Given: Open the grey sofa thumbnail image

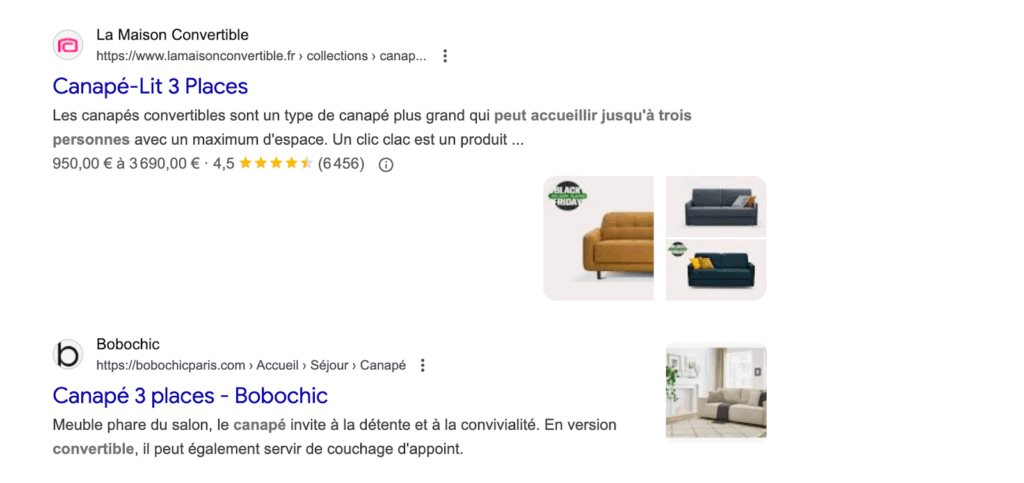Looking at the screenshot, I should pyautogui.click(x=716, y=205).
